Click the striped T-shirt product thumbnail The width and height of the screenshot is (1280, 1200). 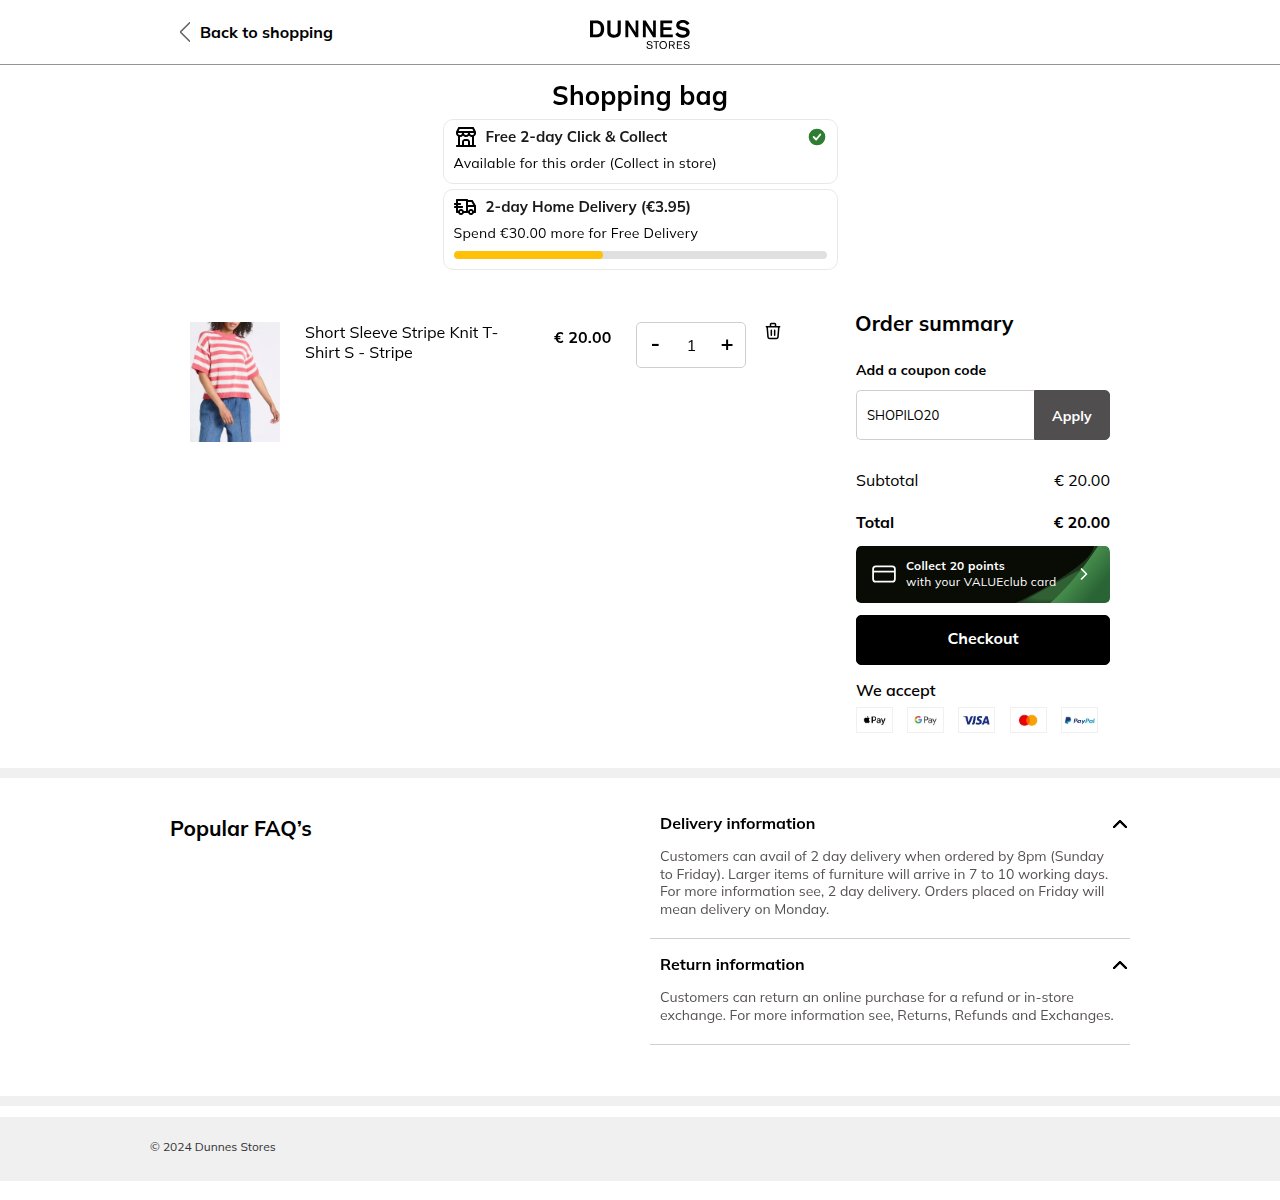pyautogui.click(x=235, y=382)
